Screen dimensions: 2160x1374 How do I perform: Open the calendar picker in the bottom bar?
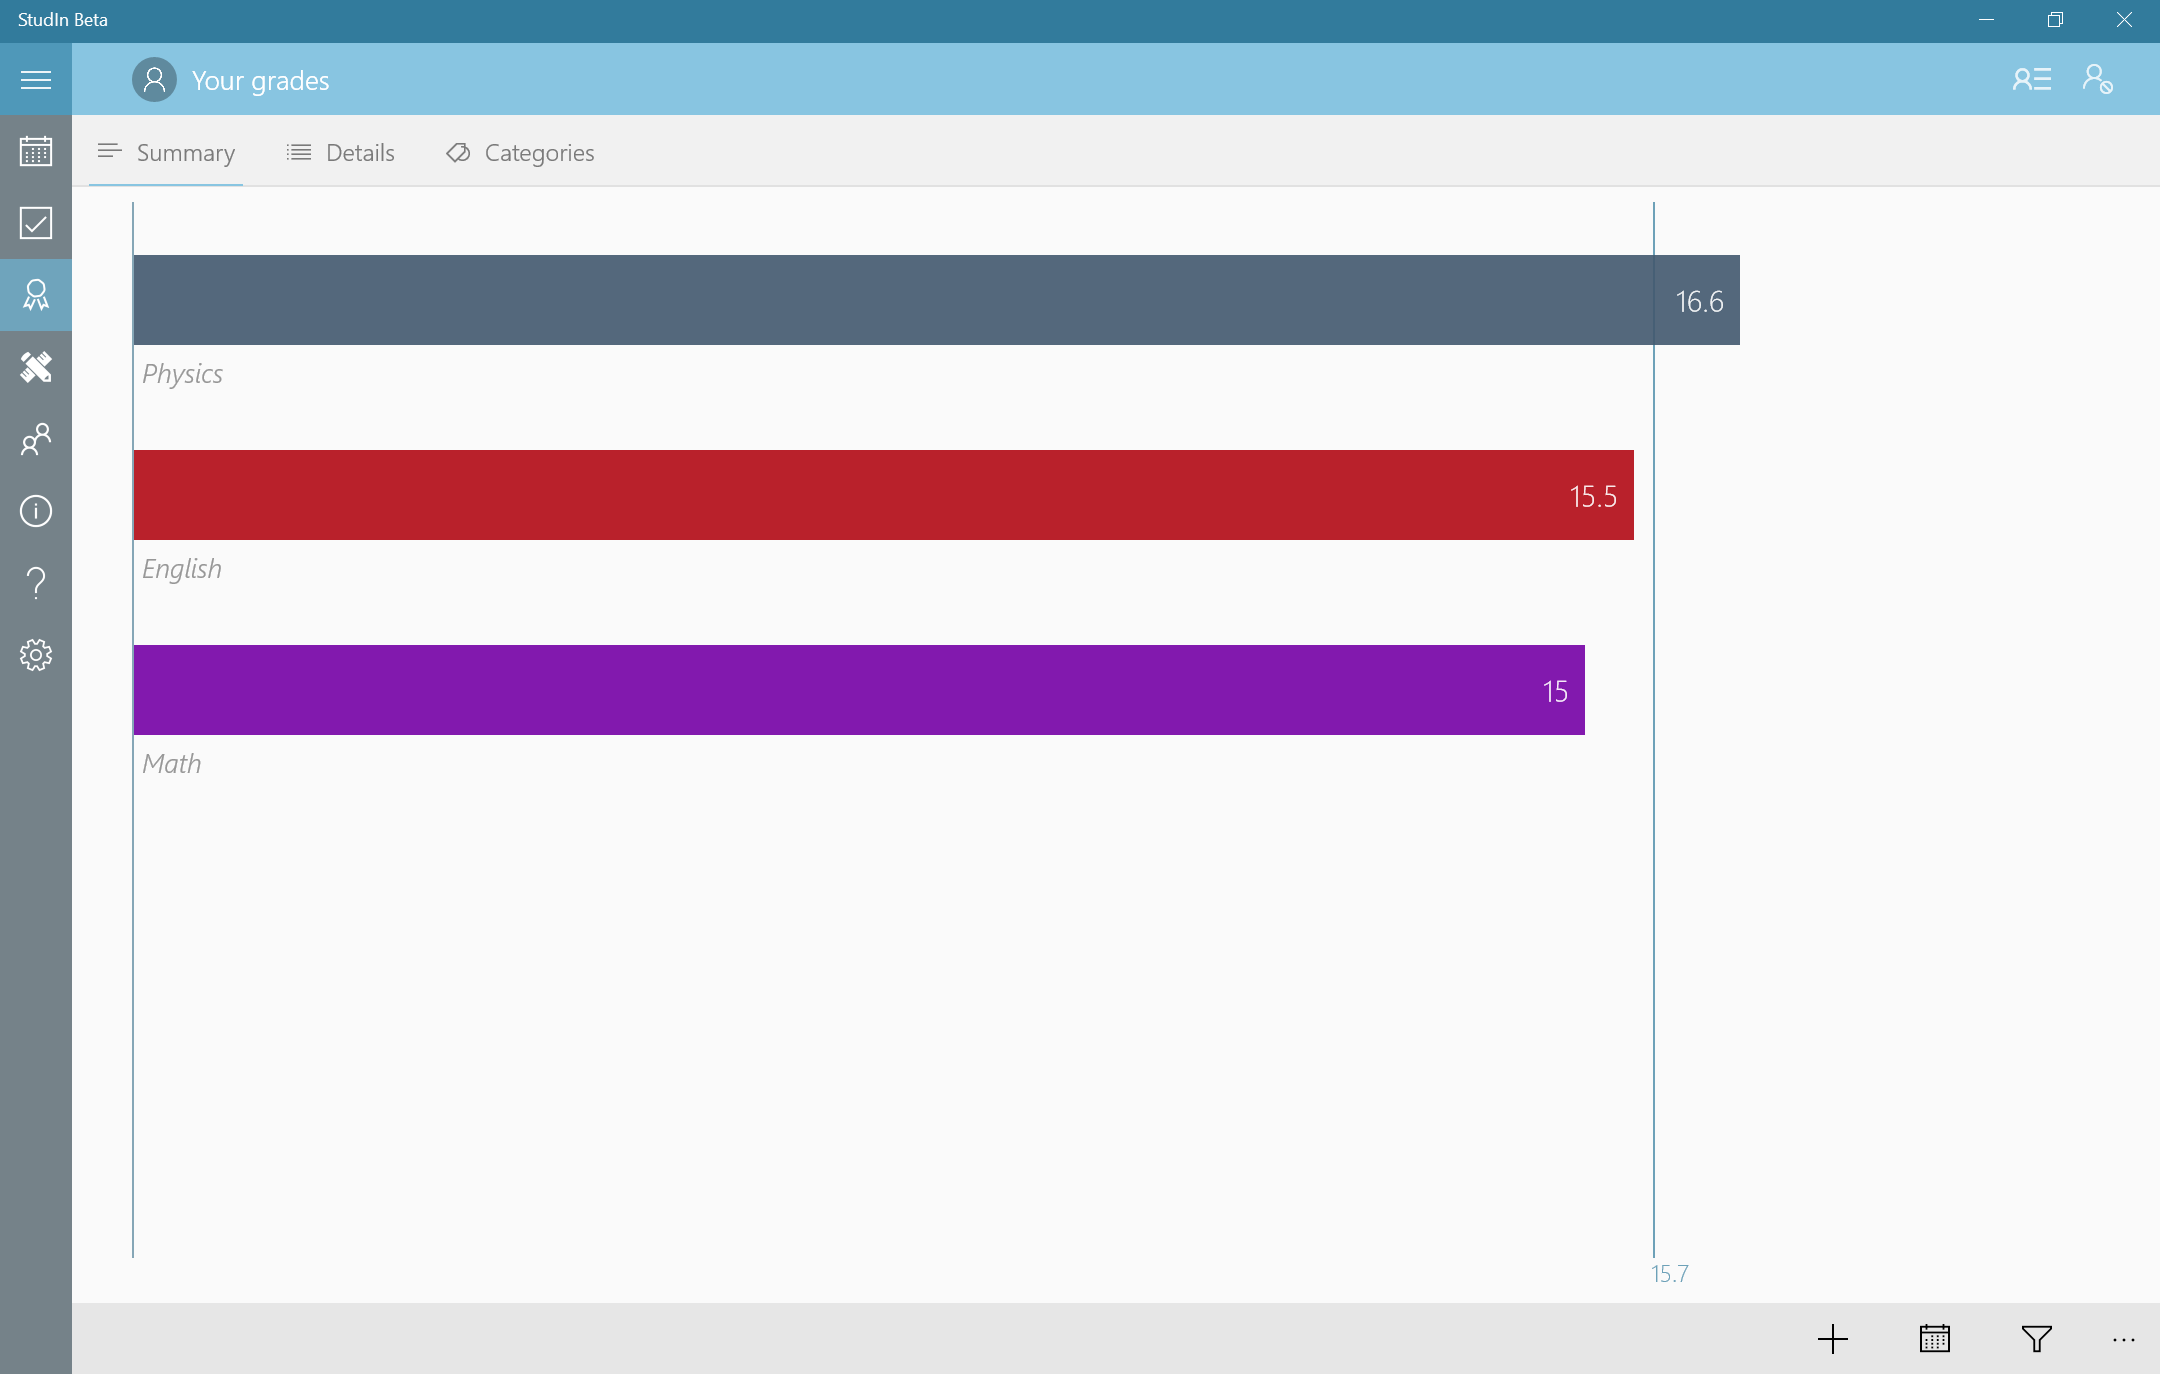click(1934, 1338)
